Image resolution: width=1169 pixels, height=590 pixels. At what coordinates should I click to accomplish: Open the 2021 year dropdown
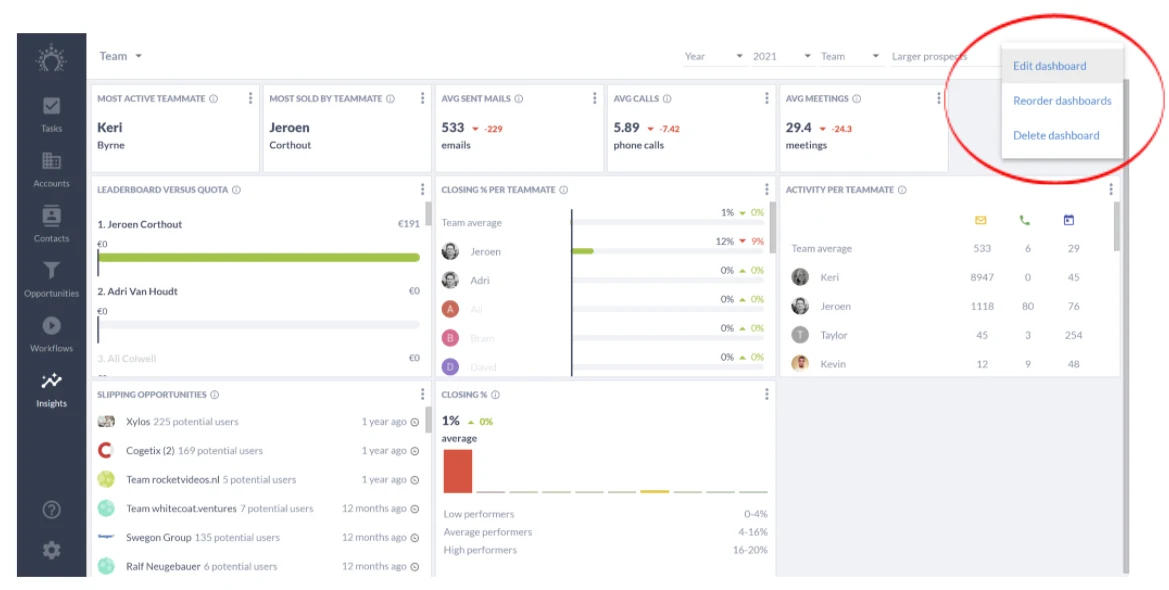(x=781, y=56)
